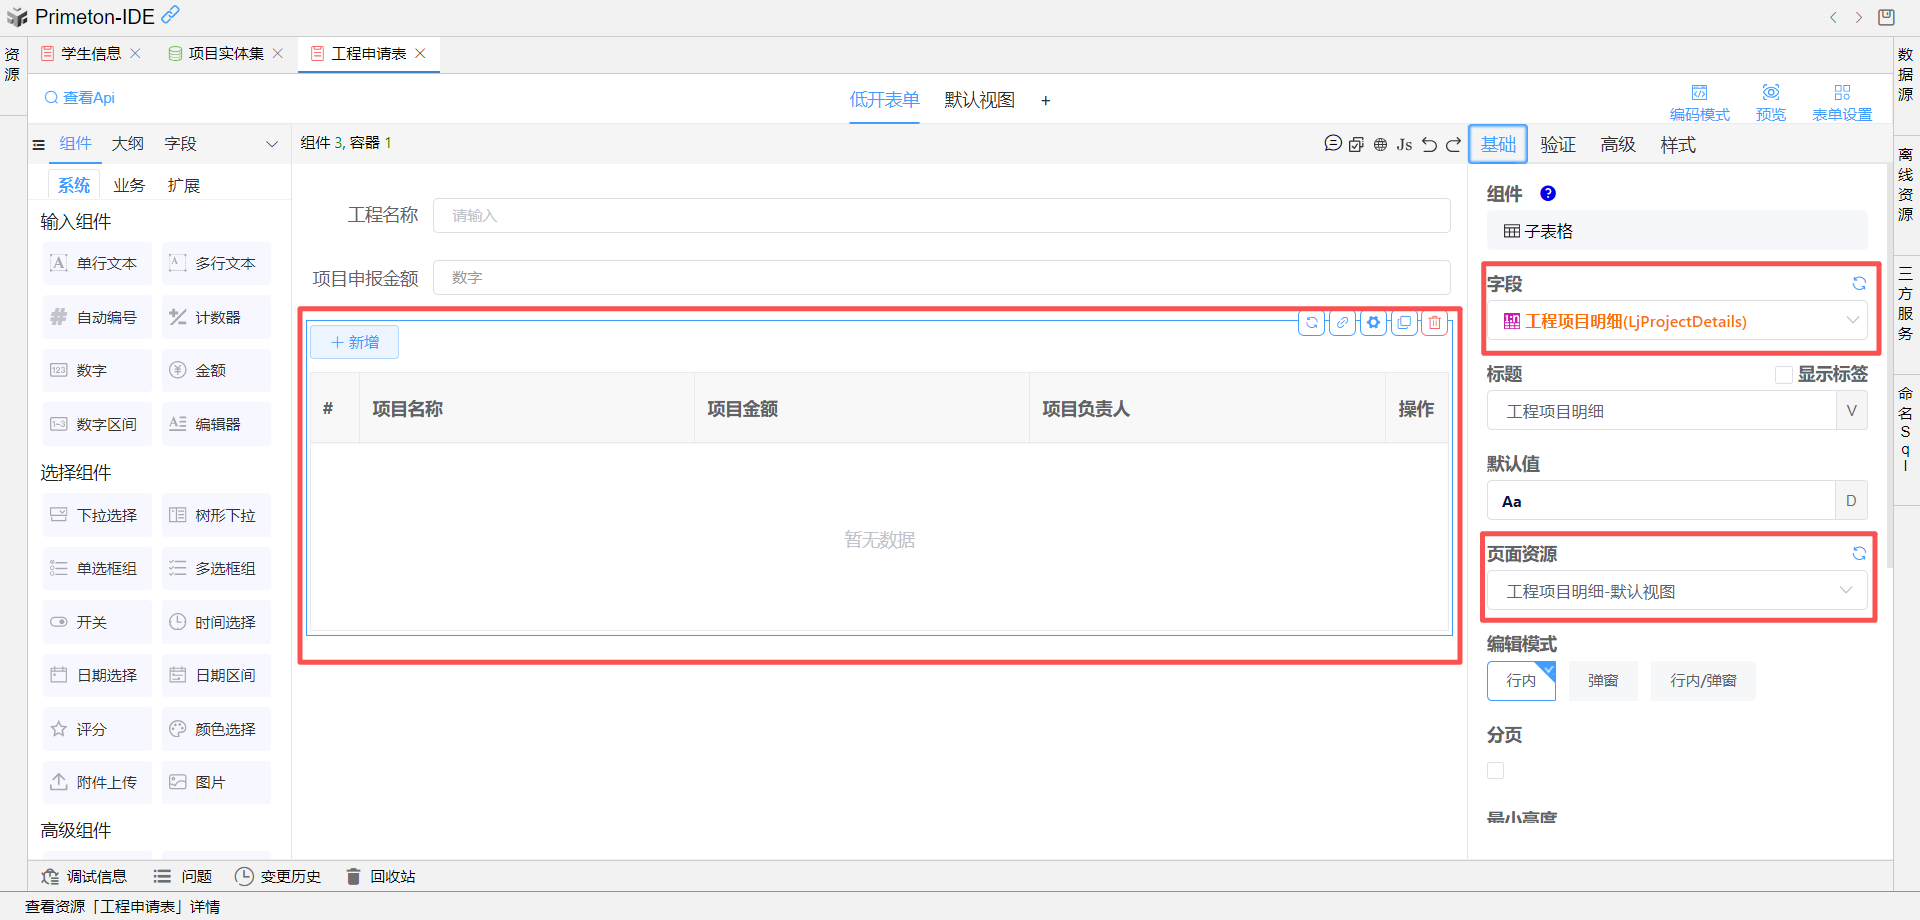Switch to 编码模式 coding mode
Viewport: 1920px width, 920px height.
[x=1699, y=102]
